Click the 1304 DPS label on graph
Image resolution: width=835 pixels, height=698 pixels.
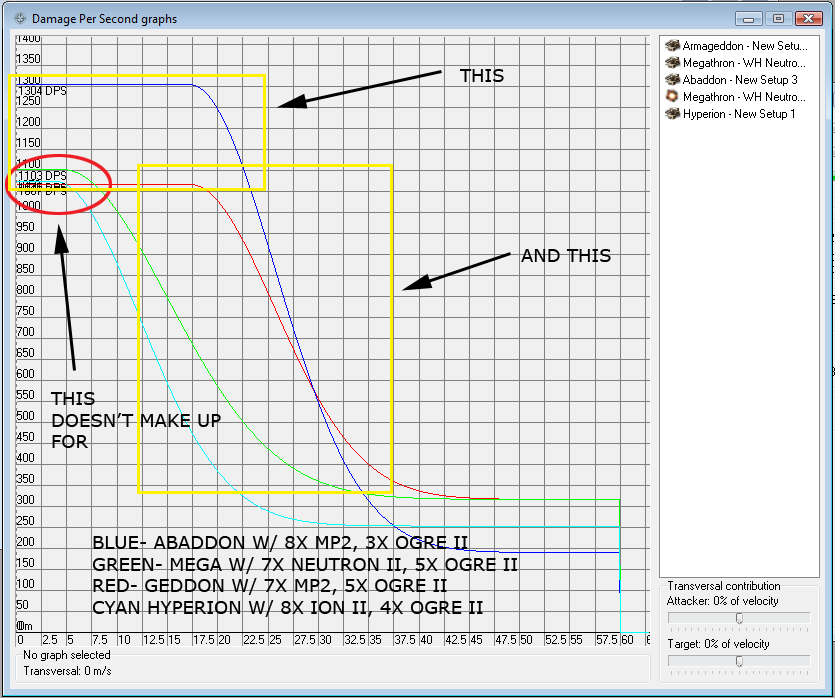point(43,91)
